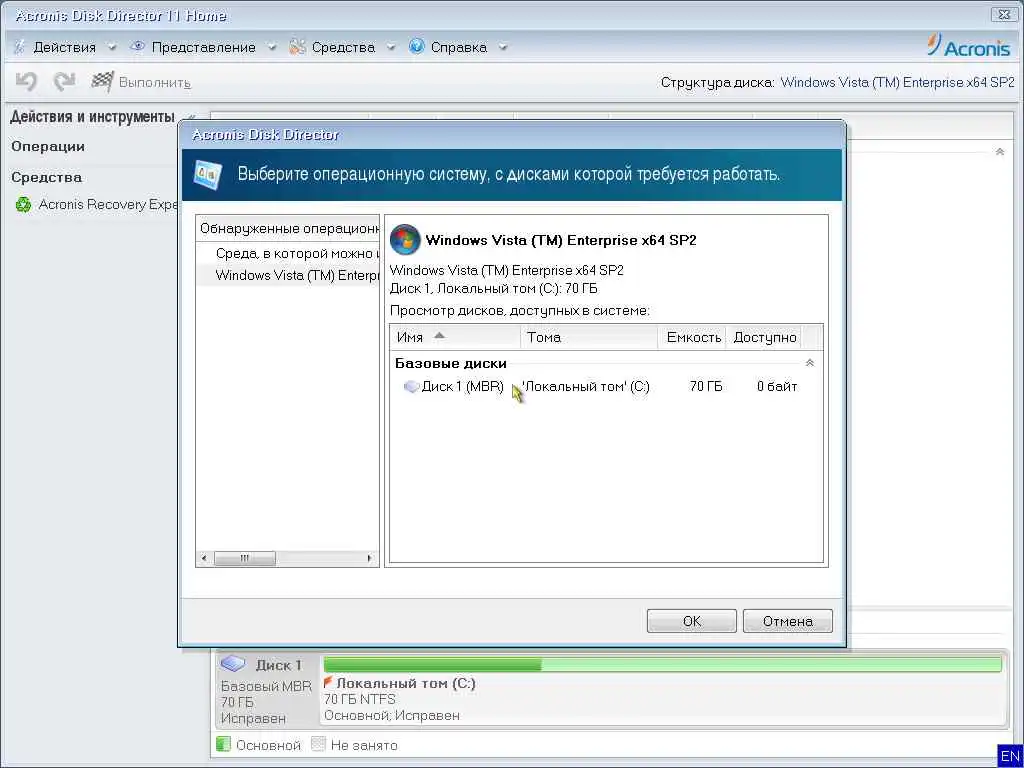Collapse the main window volume list group
The image size is (1024, 768).
tap(999, 152)
